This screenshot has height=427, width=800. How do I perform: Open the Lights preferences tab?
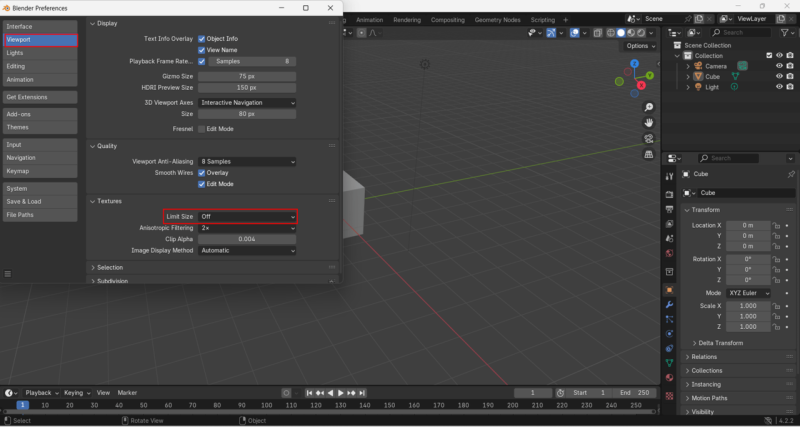click(40, 53)
